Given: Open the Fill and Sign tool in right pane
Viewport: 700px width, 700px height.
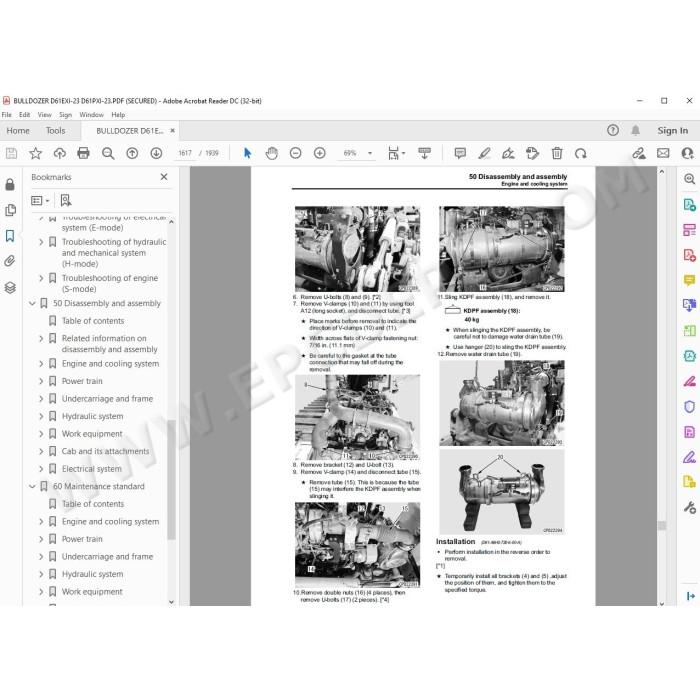Looking at the screenshot, I should click(689, 457).
